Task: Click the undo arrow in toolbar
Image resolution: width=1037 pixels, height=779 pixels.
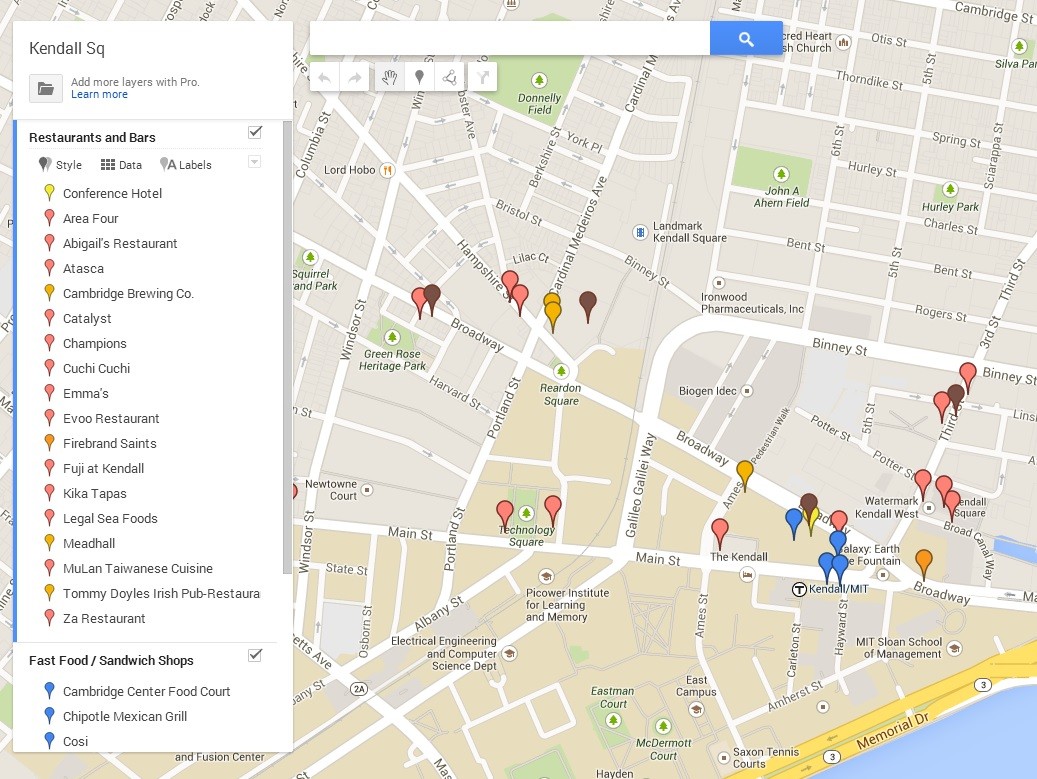Action: coord(325,77)
